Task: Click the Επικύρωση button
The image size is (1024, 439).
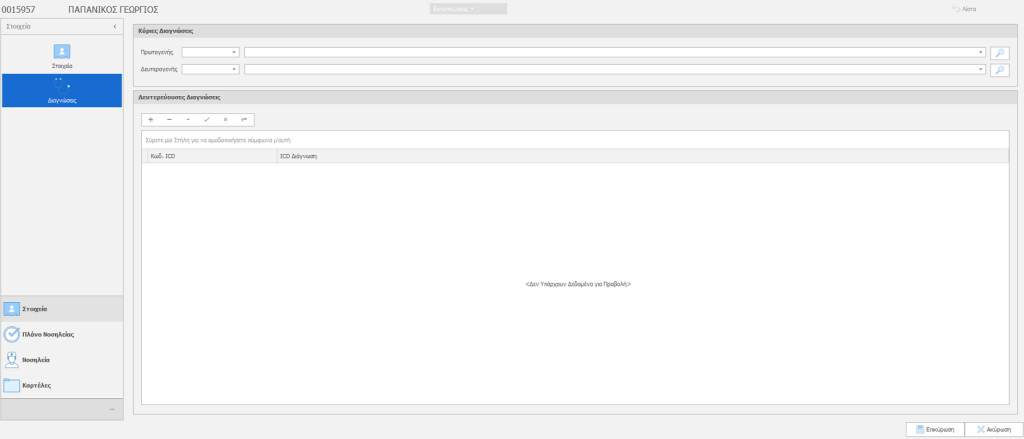Action: [x=935, y=429]
